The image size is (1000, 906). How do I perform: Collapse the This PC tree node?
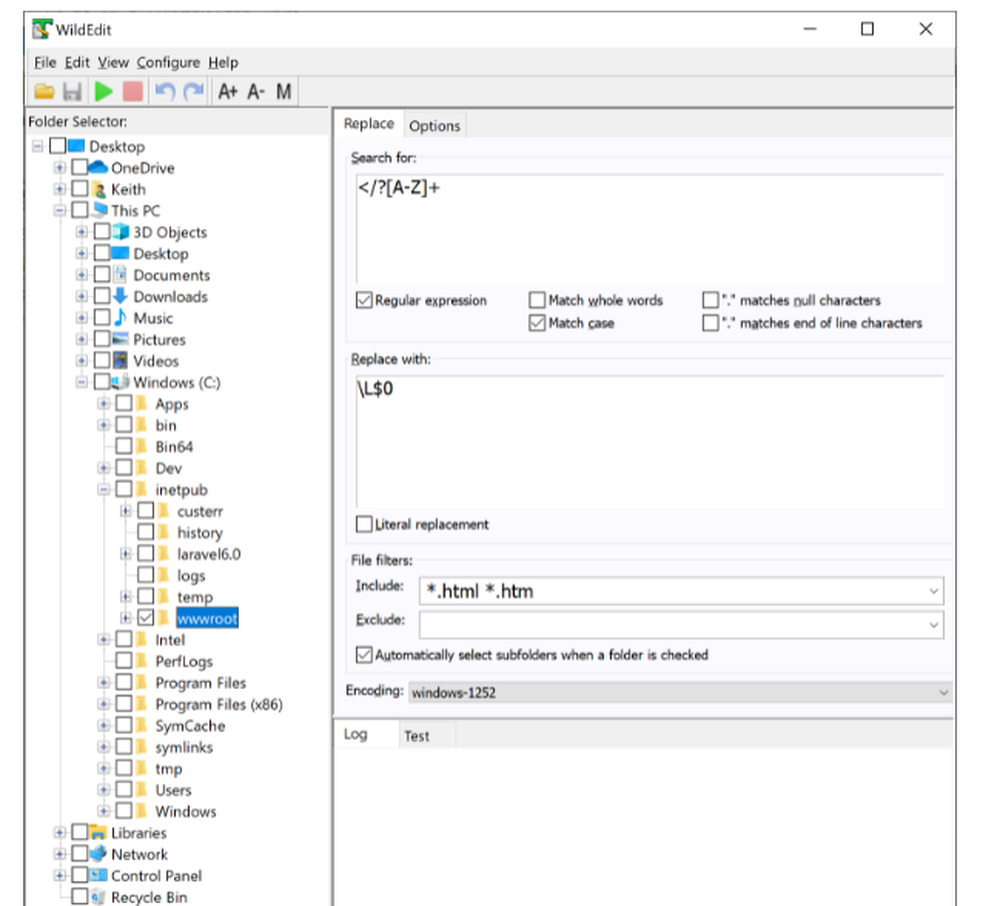[59, 210]
